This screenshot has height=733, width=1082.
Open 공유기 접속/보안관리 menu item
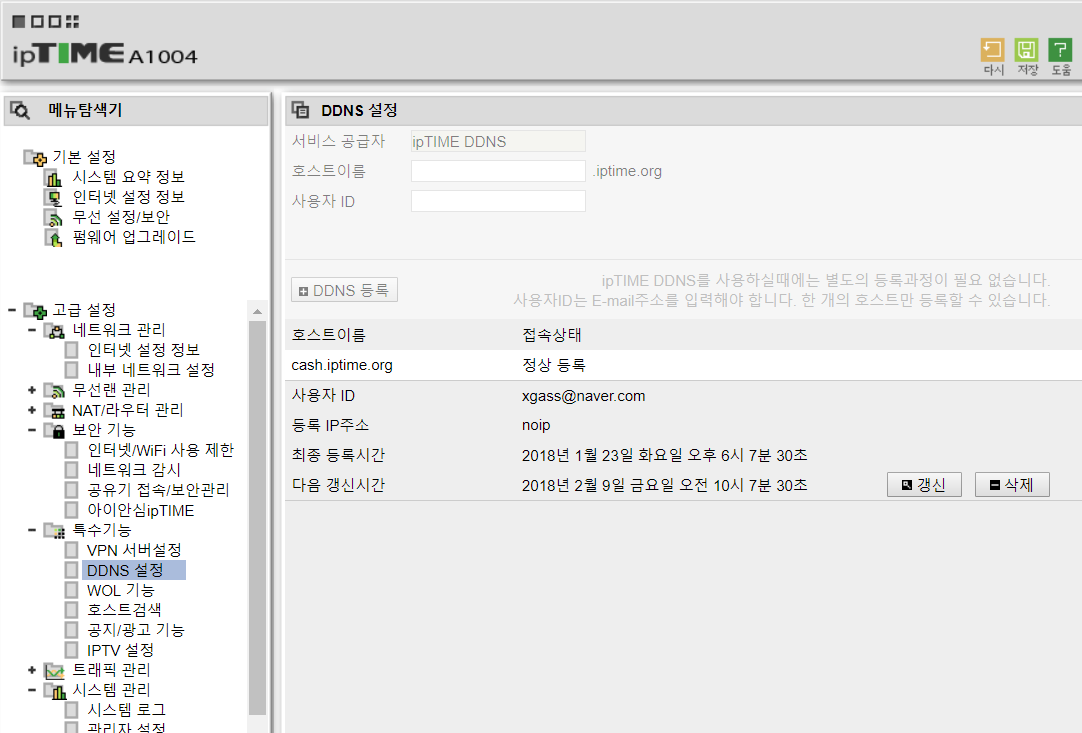(158, 490)
